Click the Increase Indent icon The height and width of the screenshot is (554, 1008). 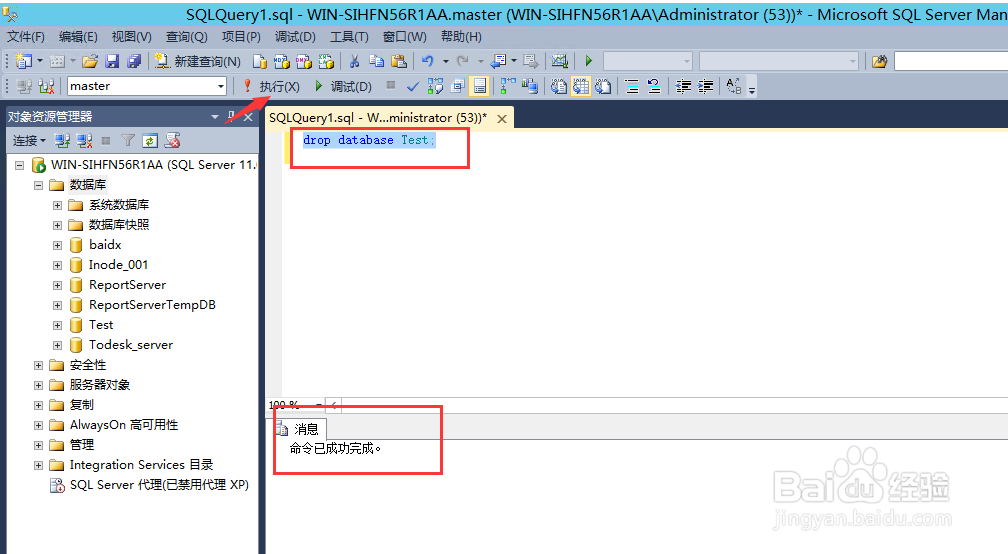point(705,86)
